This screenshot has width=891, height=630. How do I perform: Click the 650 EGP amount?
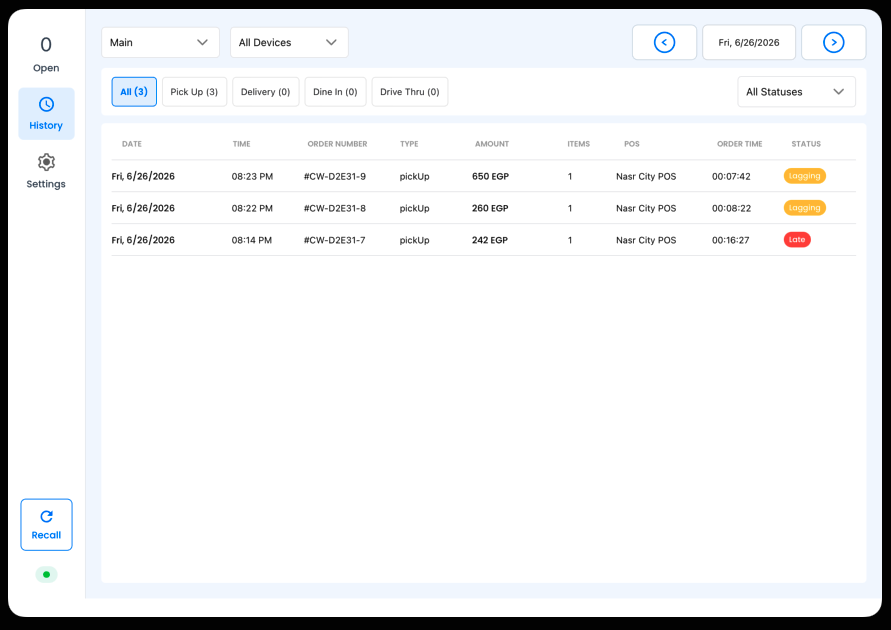[490, 177]
